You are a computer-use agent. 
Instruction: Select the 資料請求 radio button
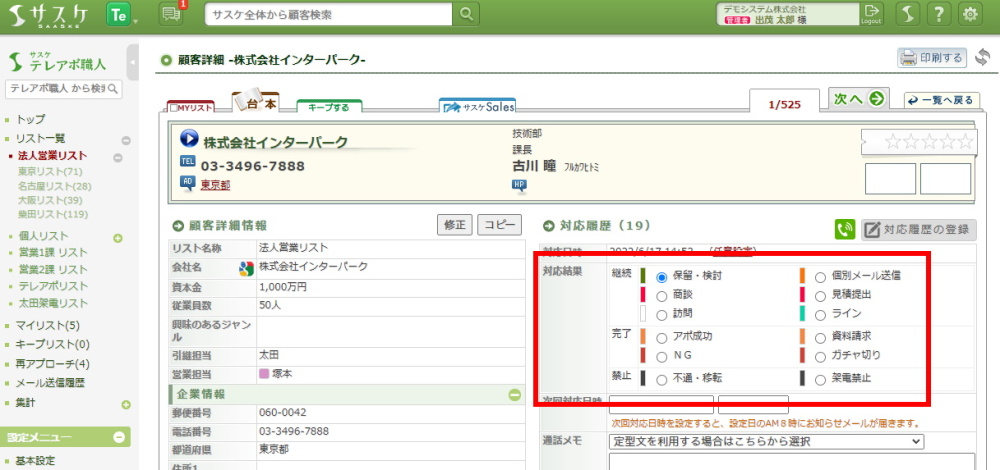pyautogui.click(x=820, y=337)
